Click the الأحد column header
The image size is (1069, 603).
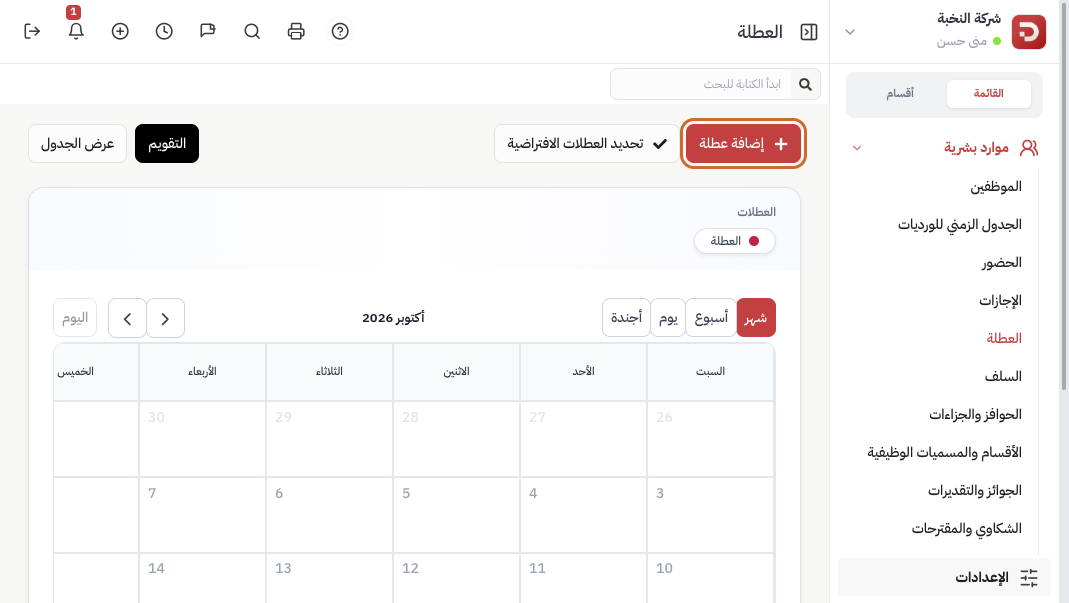[x=584, y=372]
